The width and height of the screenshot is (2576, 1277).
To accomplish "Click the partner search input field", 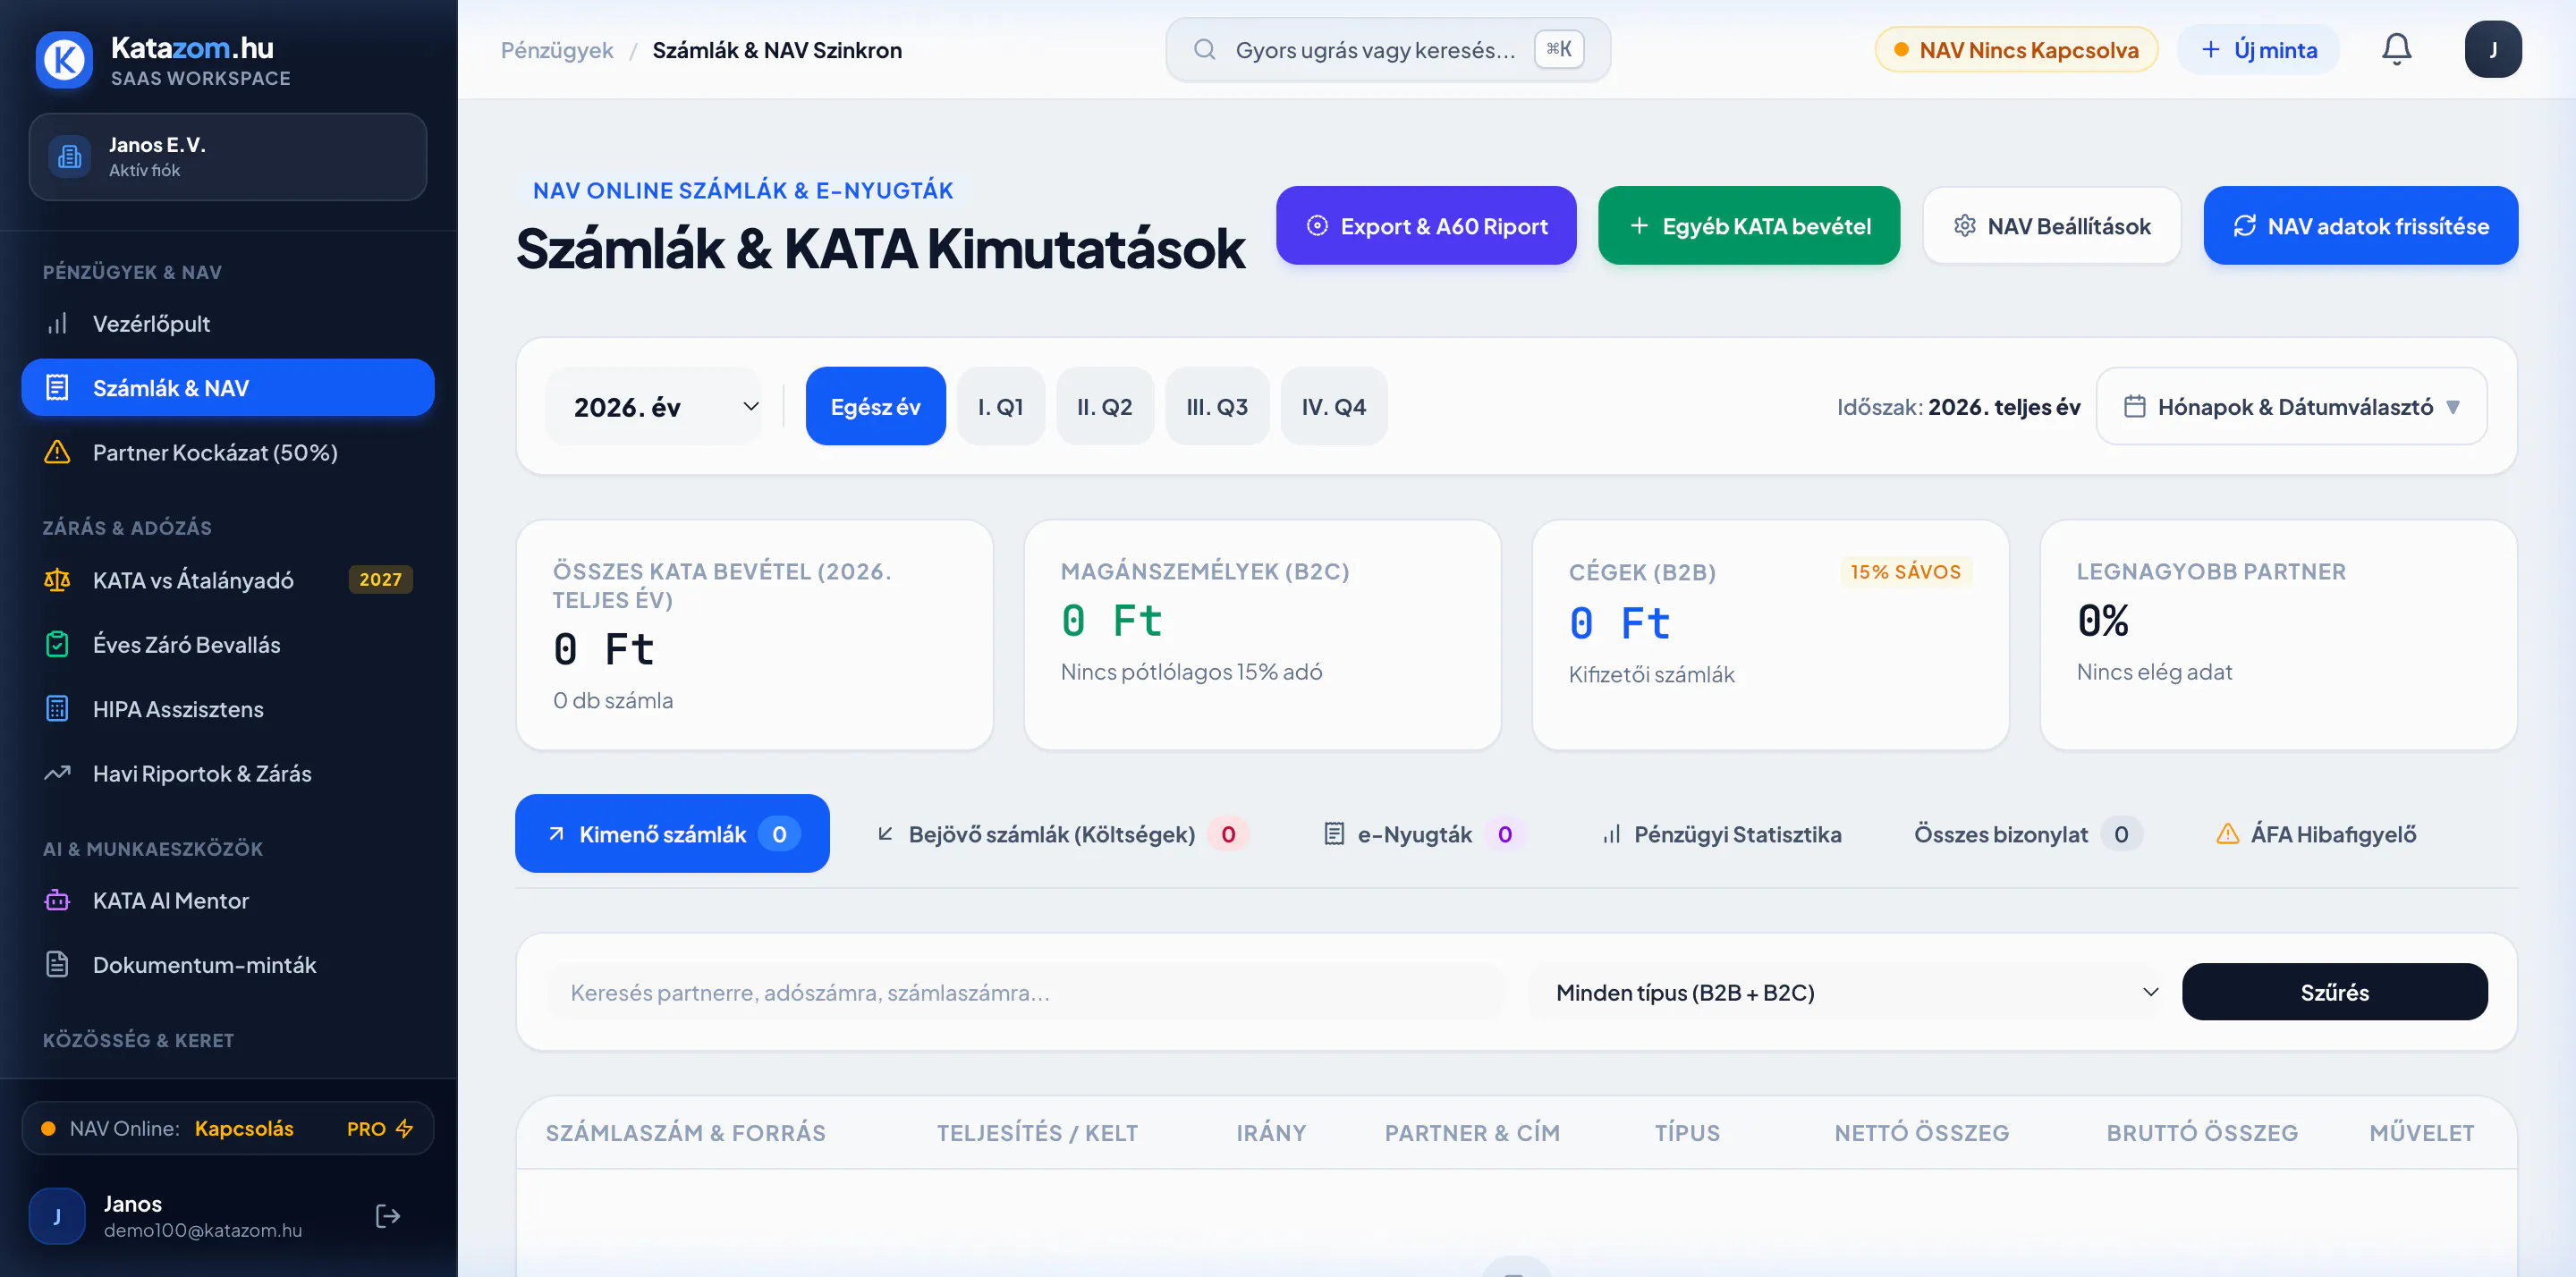I will pos(1025,992).
